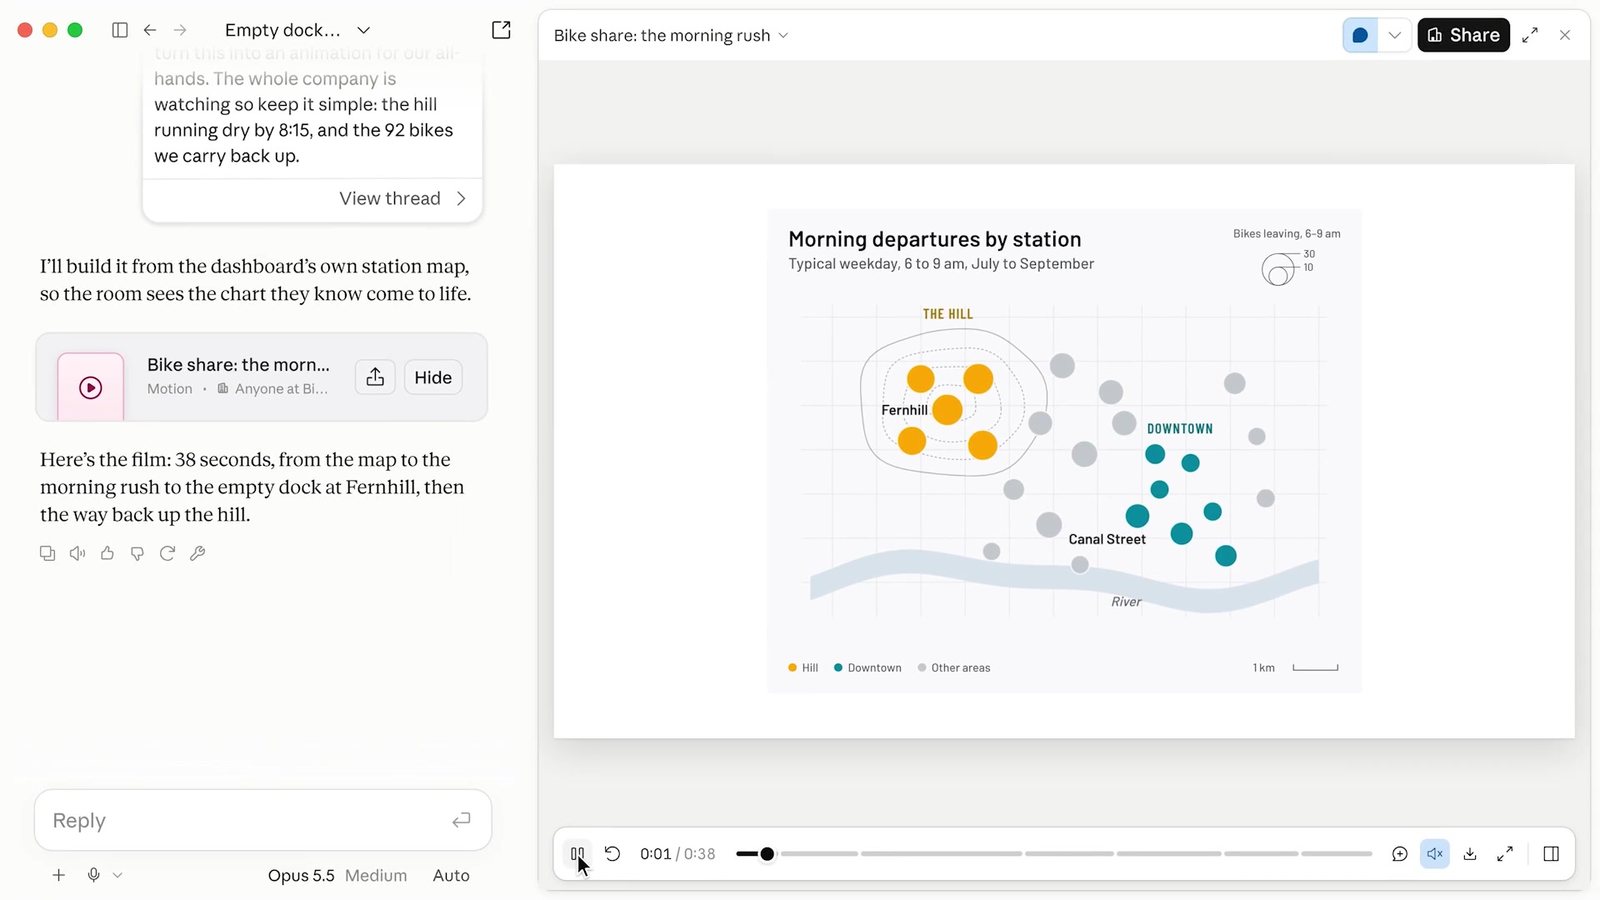Restart the film from the beginning
1600x900 pixels.
coord(612,854)
